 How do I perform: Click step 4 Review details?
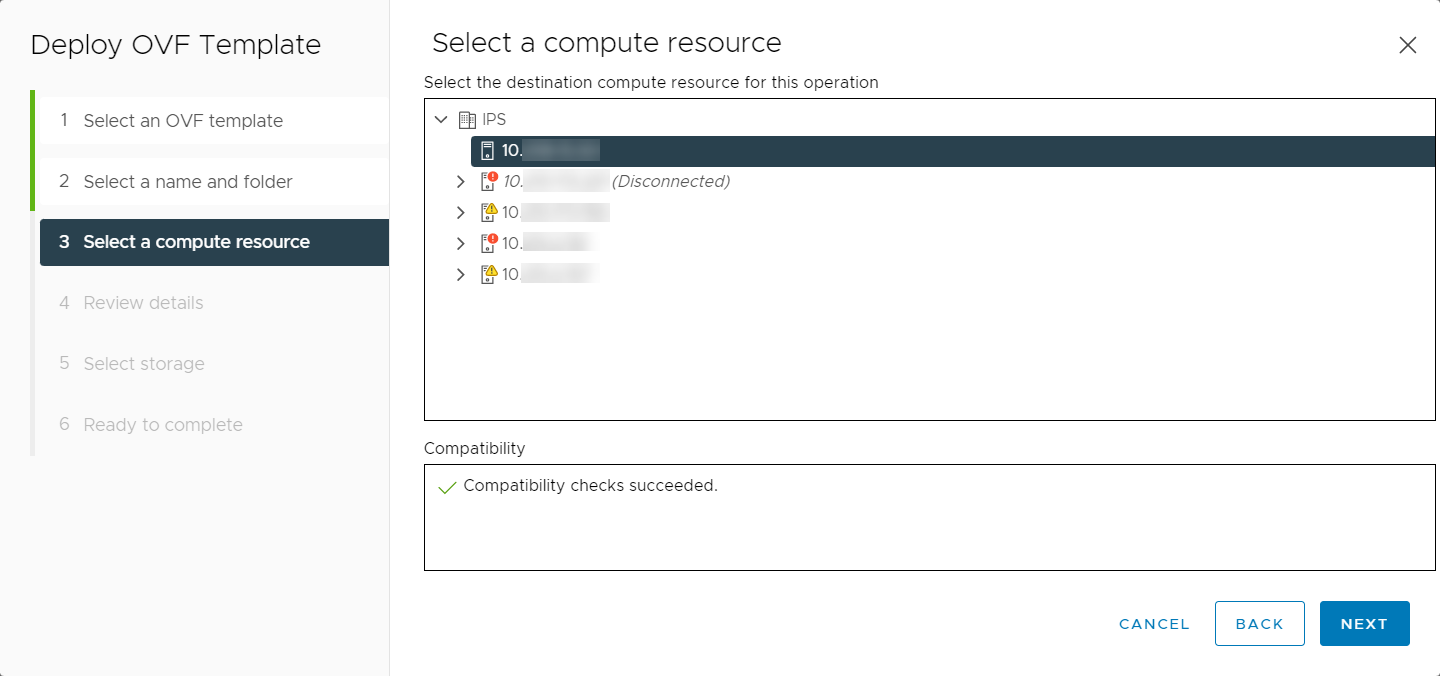pos(213,303)
